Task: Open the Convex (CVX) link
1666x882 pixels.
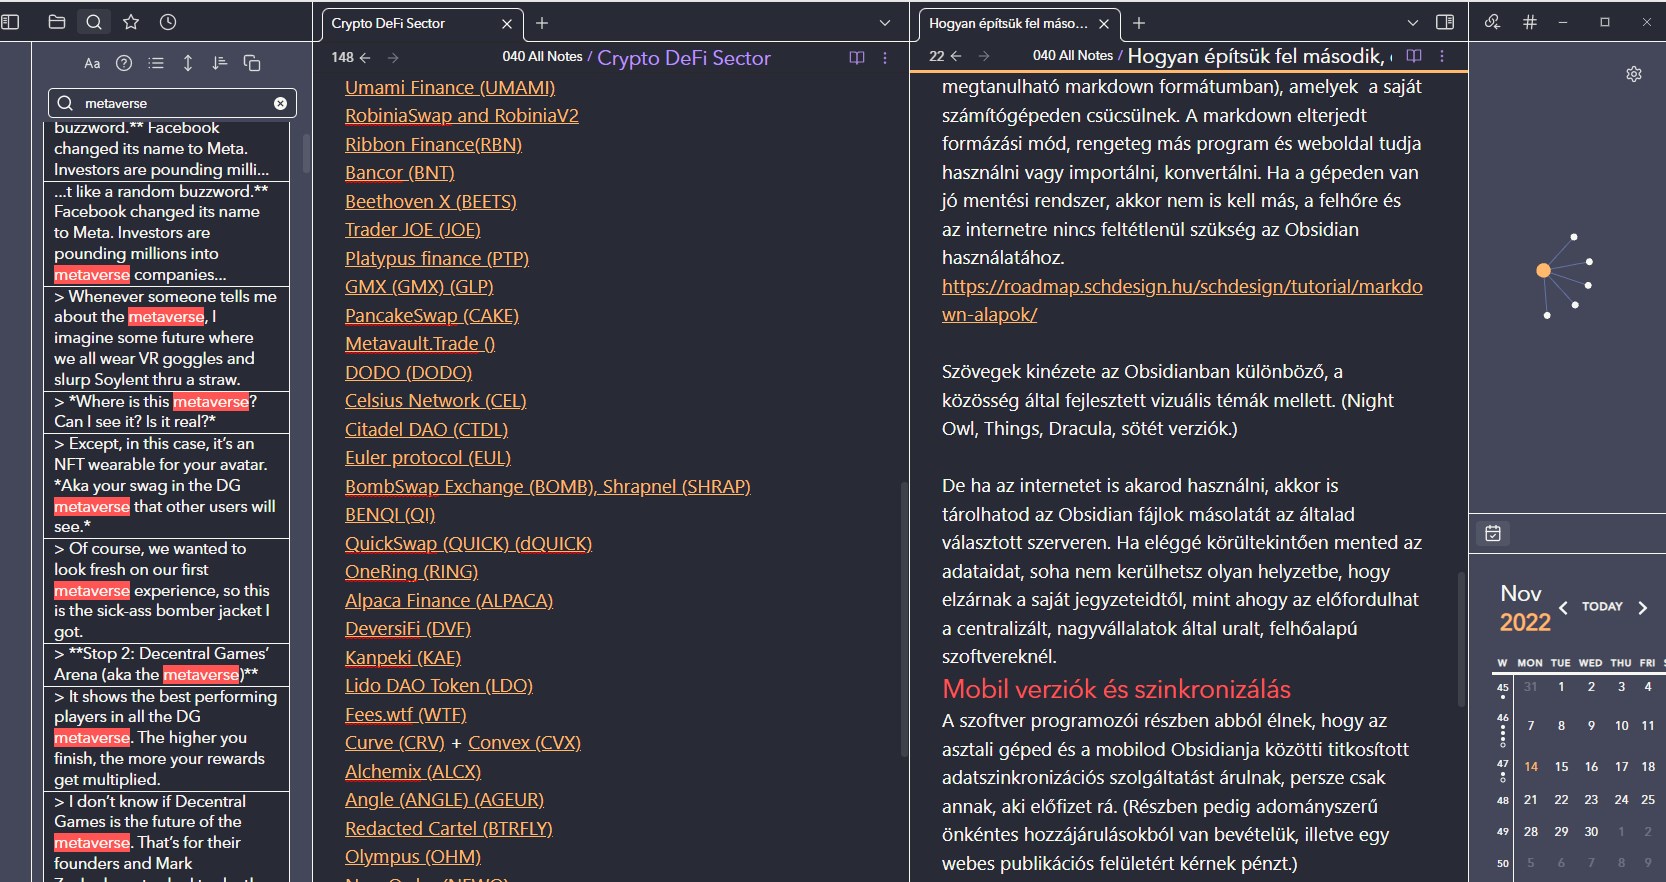Action: pyautogui.click(x=524, y=743)
